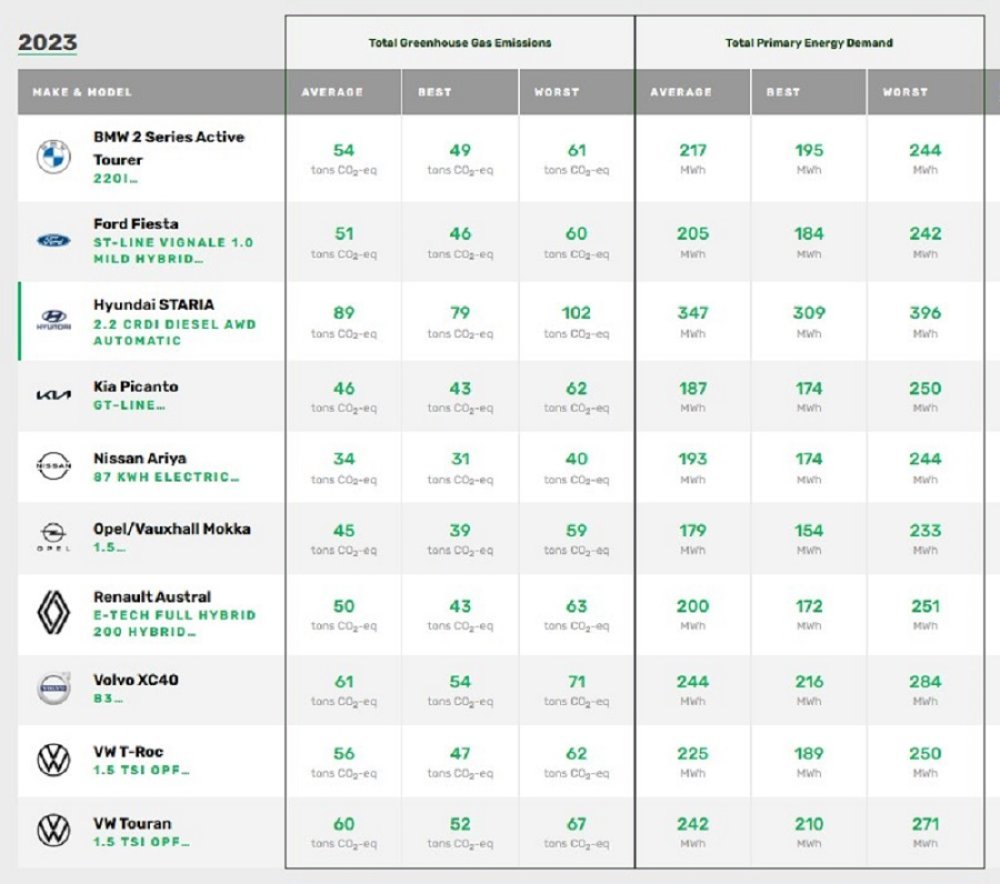
Task: Click Hyundai STARIA worst emissions value 102
Action: pos(576,313)
